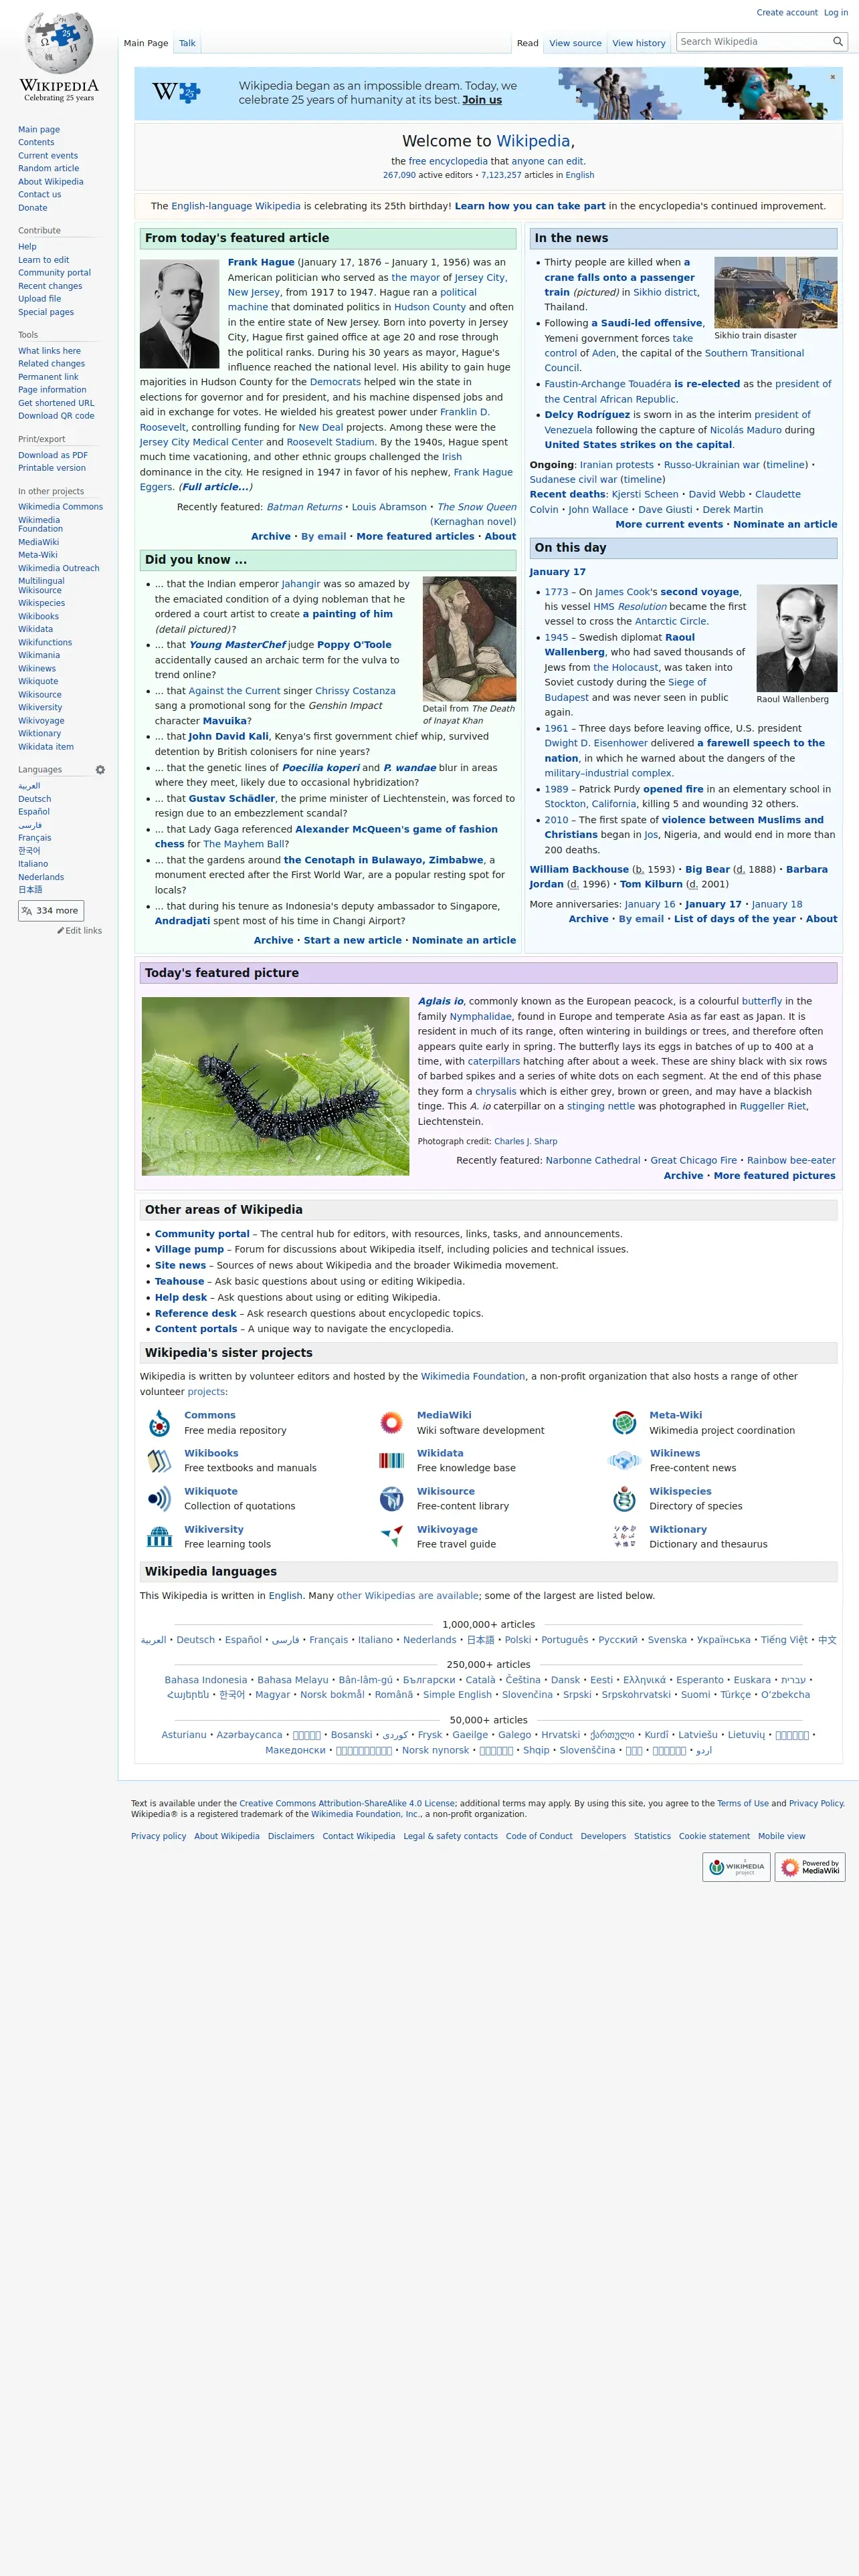The height and width of the screenshot is (2576, 859).
Task: Open Start a new article link
Action: 352,940
